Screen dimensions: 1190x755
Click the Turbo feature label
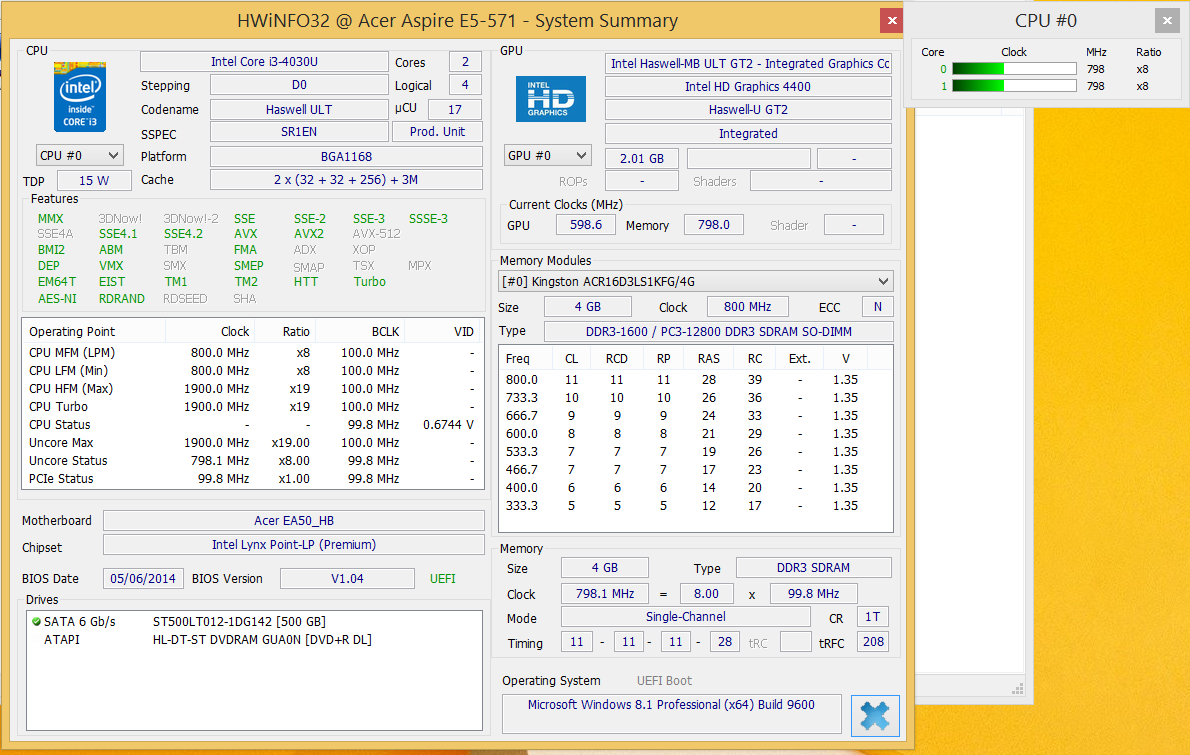(x=370, y=282)
